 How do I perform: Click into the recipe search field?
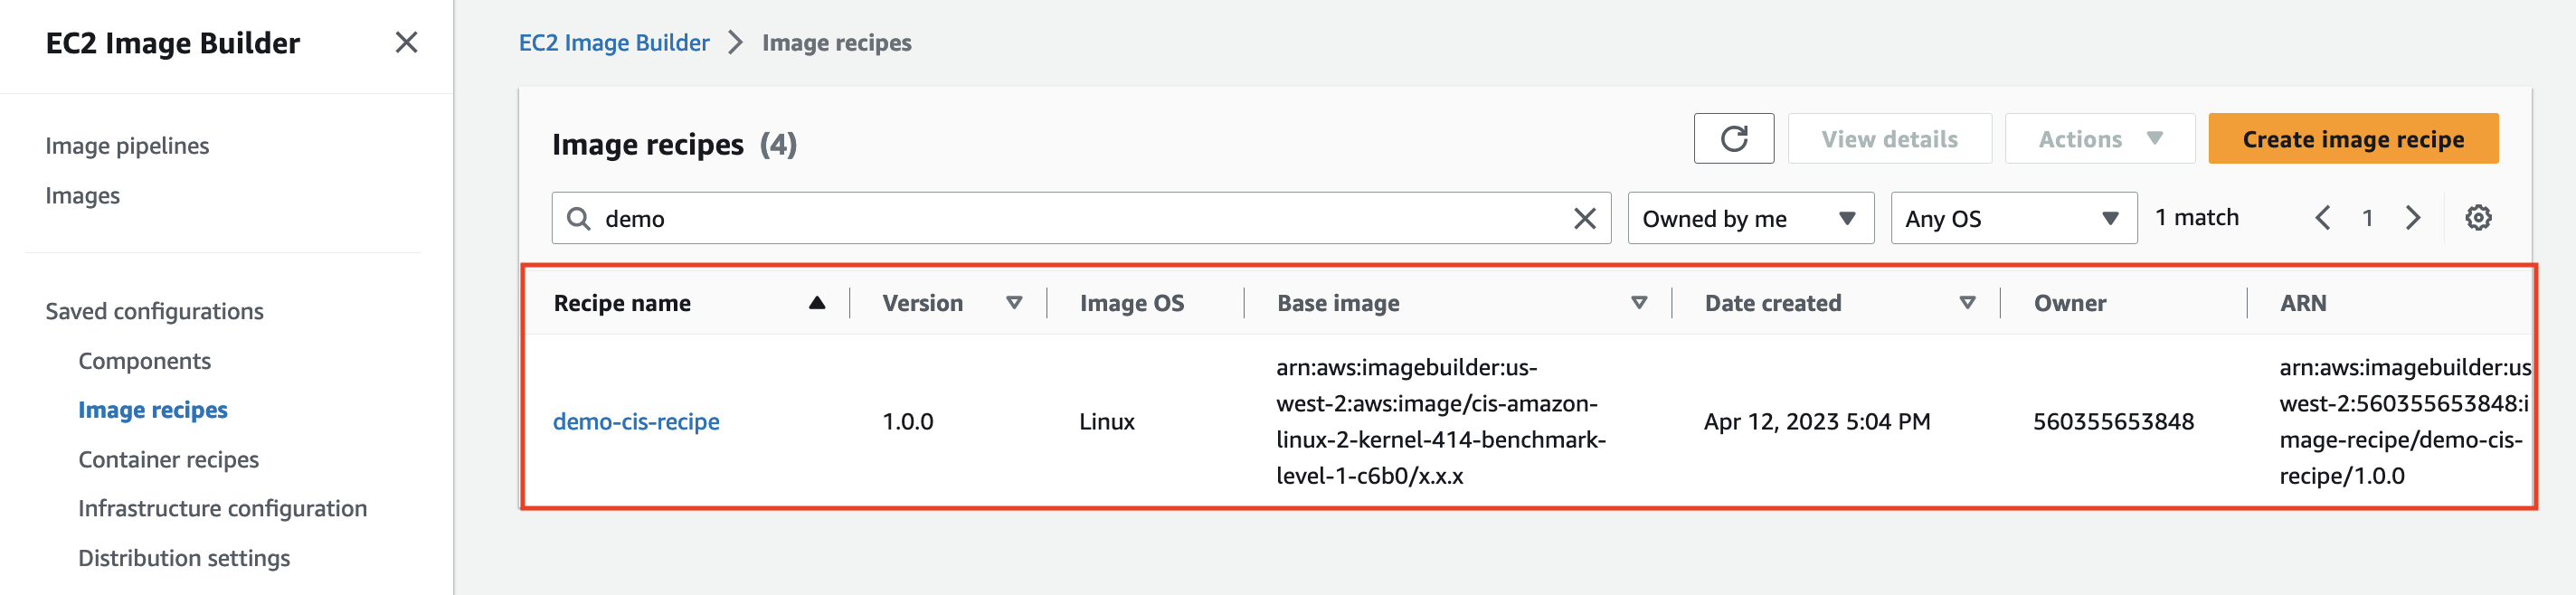(x=1081, y=219)
